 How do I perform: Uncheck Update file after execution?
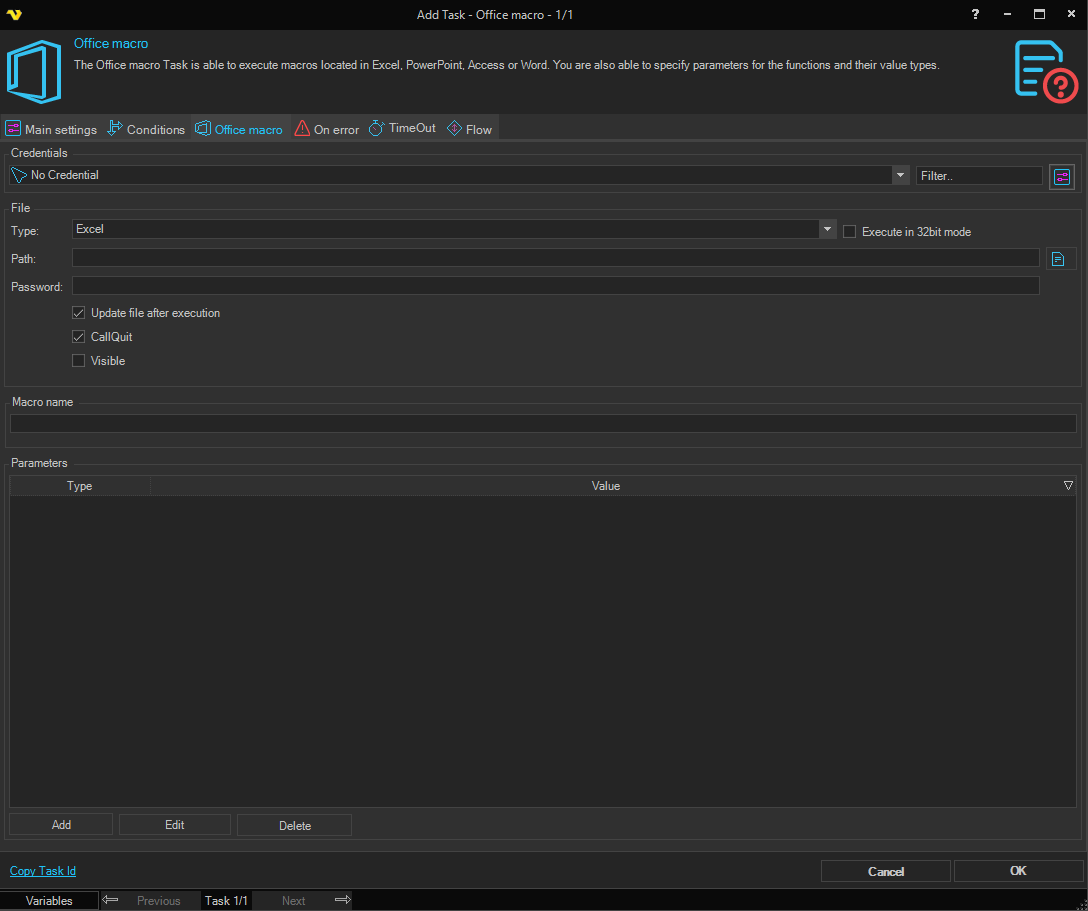coord(79,313)
